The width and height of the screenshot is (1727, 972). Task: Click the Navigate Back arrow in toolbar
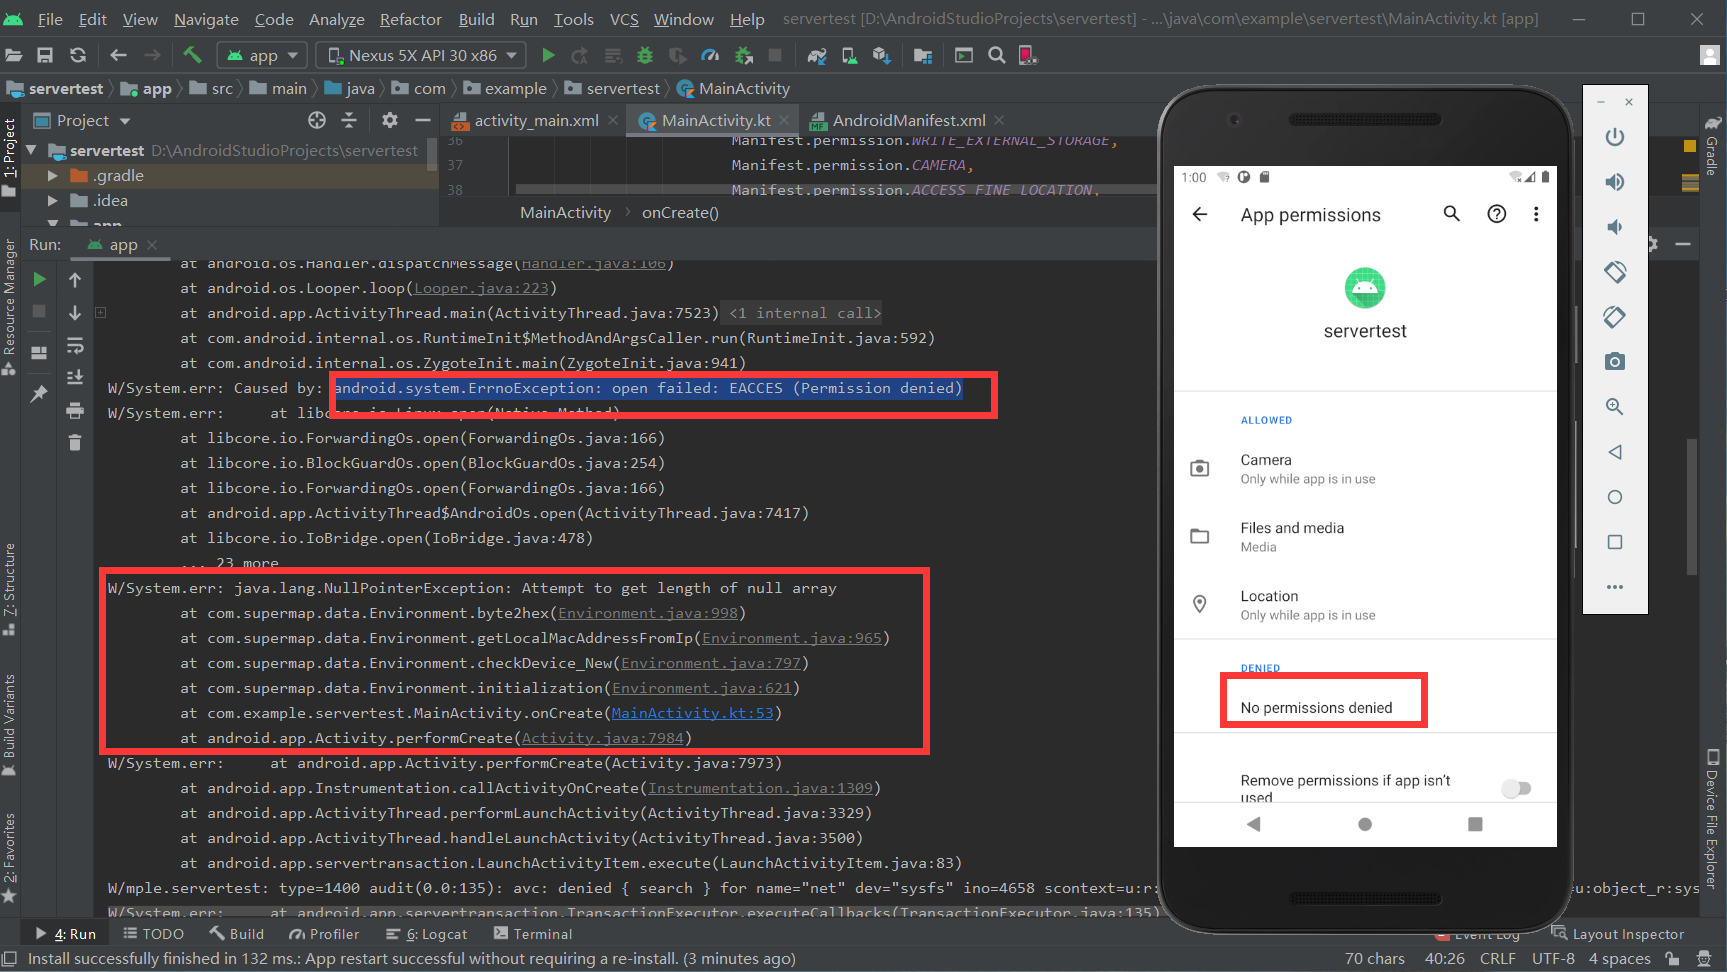(x=118, y=55)
